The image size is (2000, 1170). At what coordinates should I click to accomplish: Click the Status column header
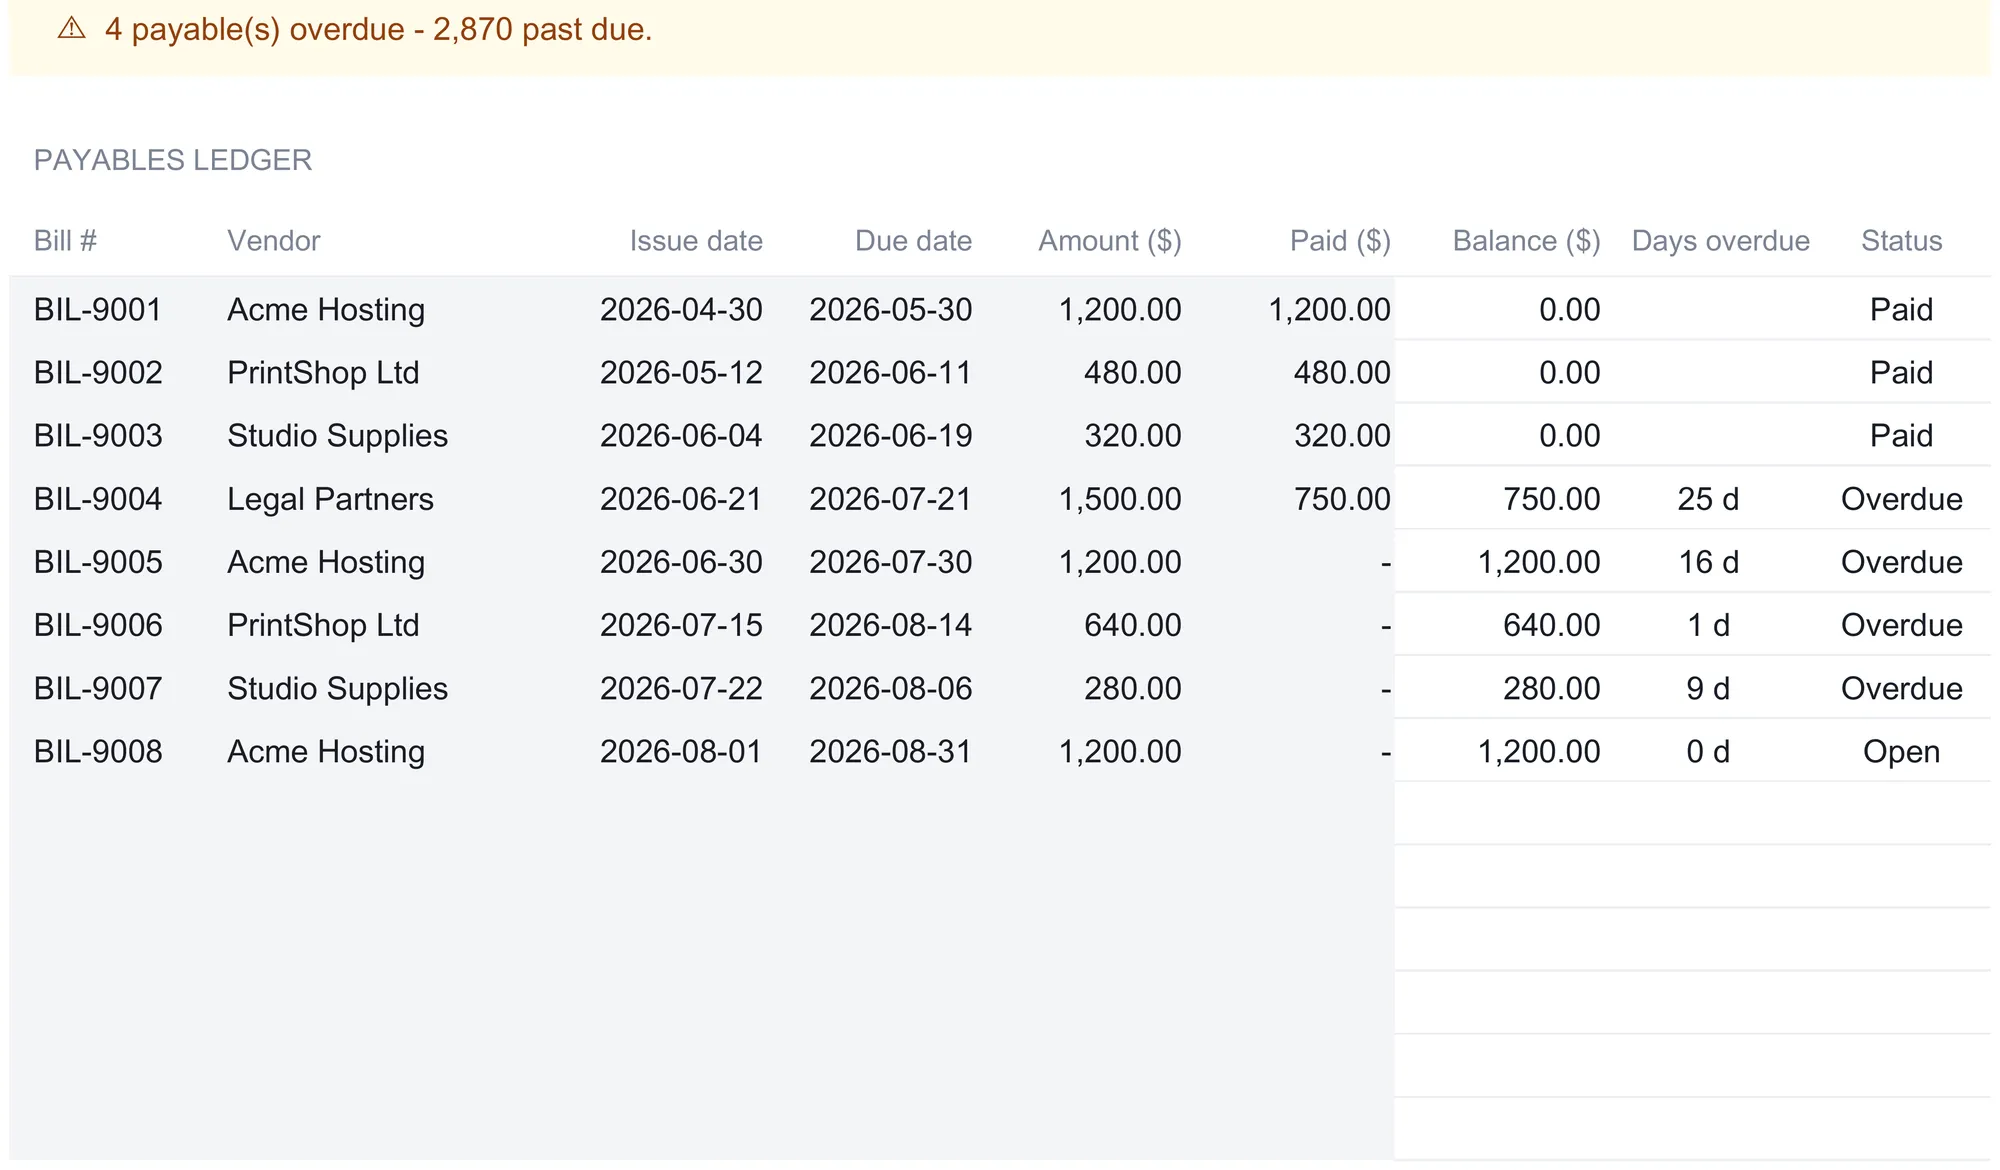(1901, 241)
